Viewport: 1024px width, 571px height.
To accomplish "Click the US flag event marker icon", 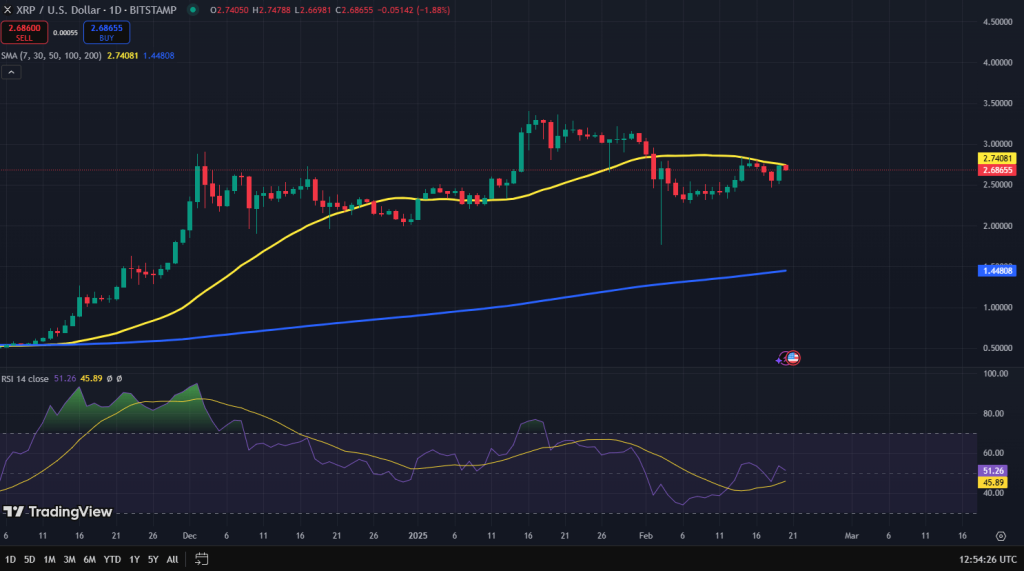I will coord(793,358).
